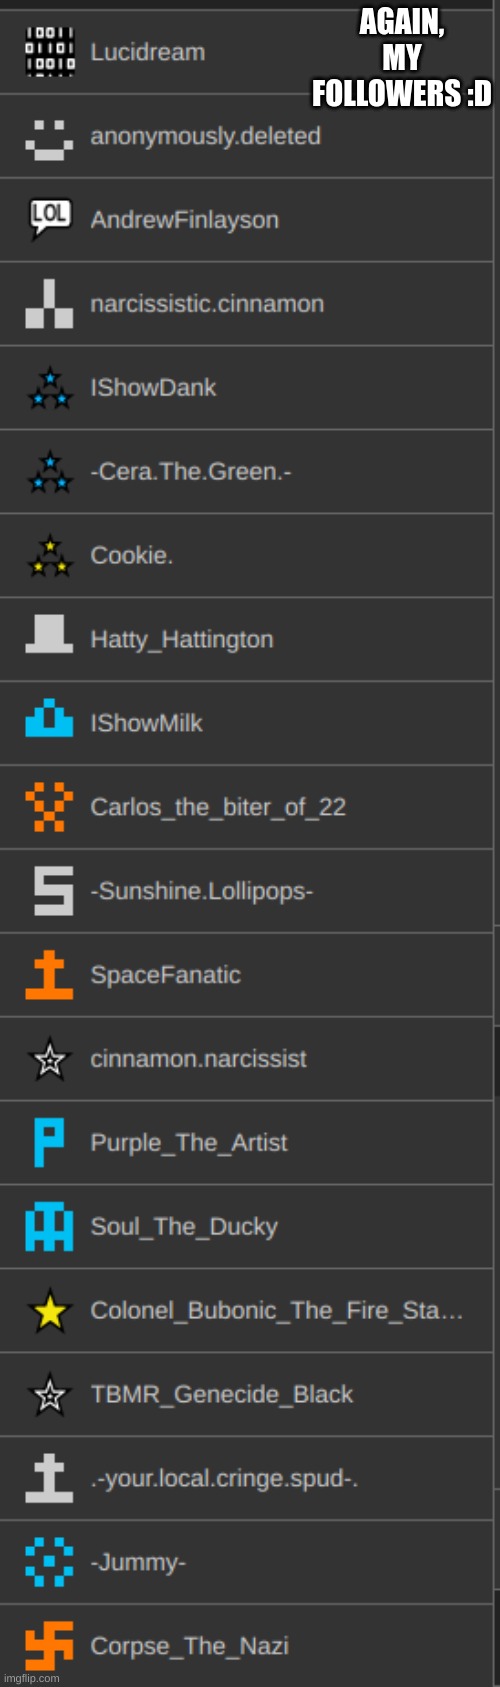Click the binary-pattern icon beside Lucidream
Viewport: 500px width, 1687px height.
49,52
